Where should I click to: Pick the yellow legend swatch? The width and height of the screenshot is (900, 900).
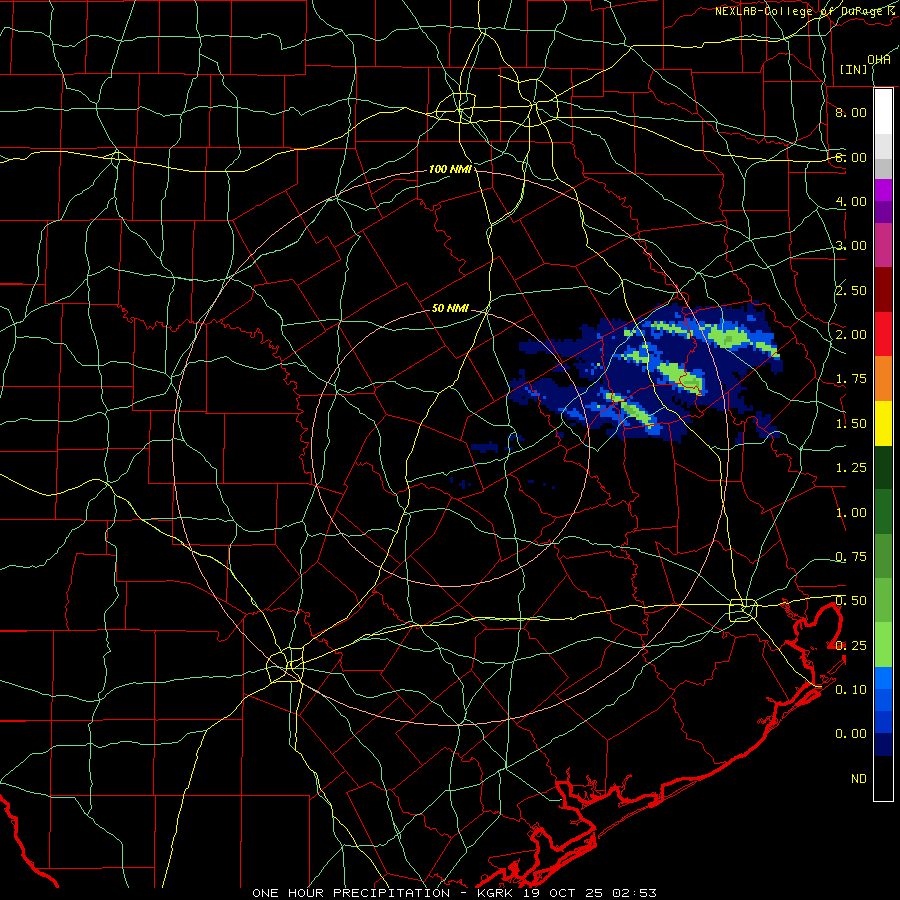(883, 423)
